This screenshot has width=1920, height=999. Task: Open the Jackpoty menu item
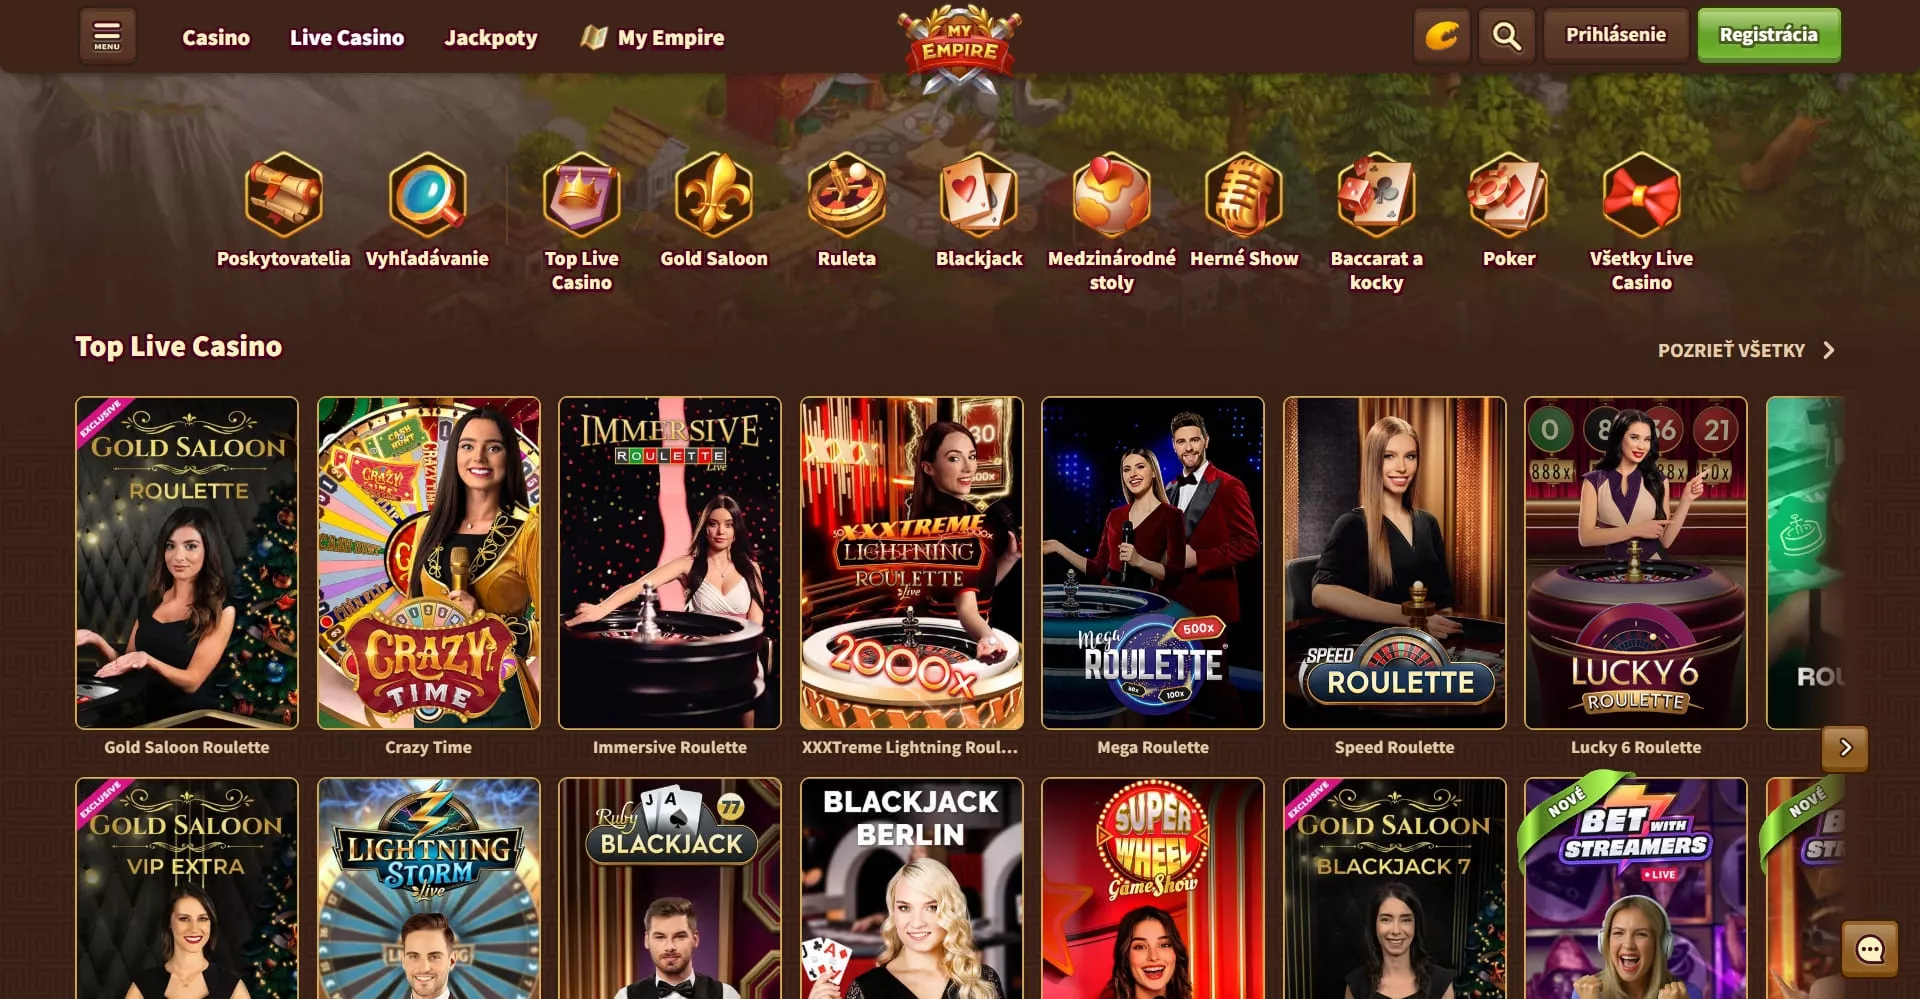pyautogui.click(x=490, y=37)
